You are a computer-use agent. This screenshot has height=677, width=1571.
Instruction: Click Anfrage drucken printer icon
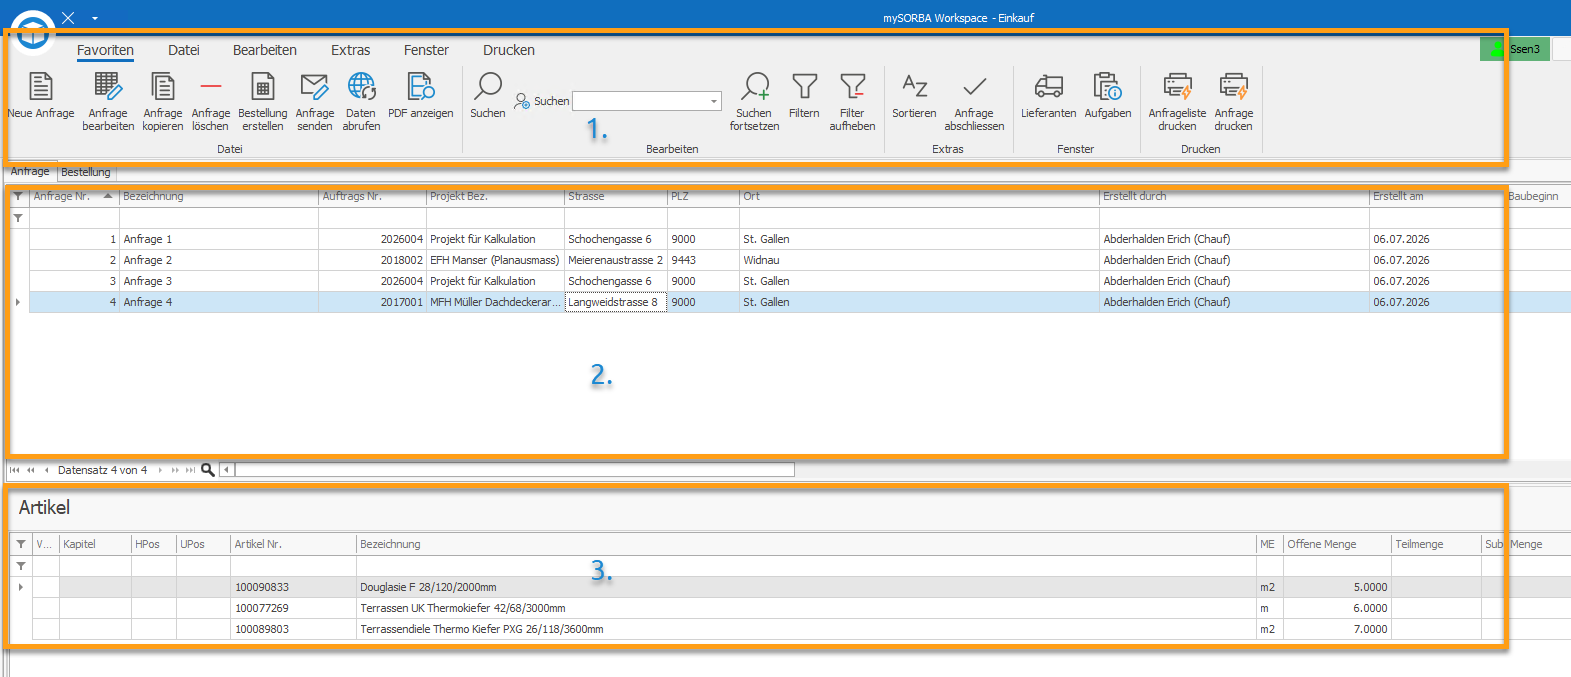1233,87
